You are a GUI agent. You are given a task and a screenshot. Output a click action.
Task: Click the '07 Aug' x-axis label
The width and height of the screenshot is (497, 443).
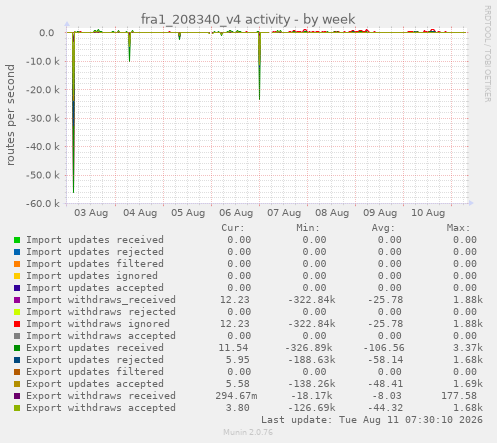click(x=284, y=213)
